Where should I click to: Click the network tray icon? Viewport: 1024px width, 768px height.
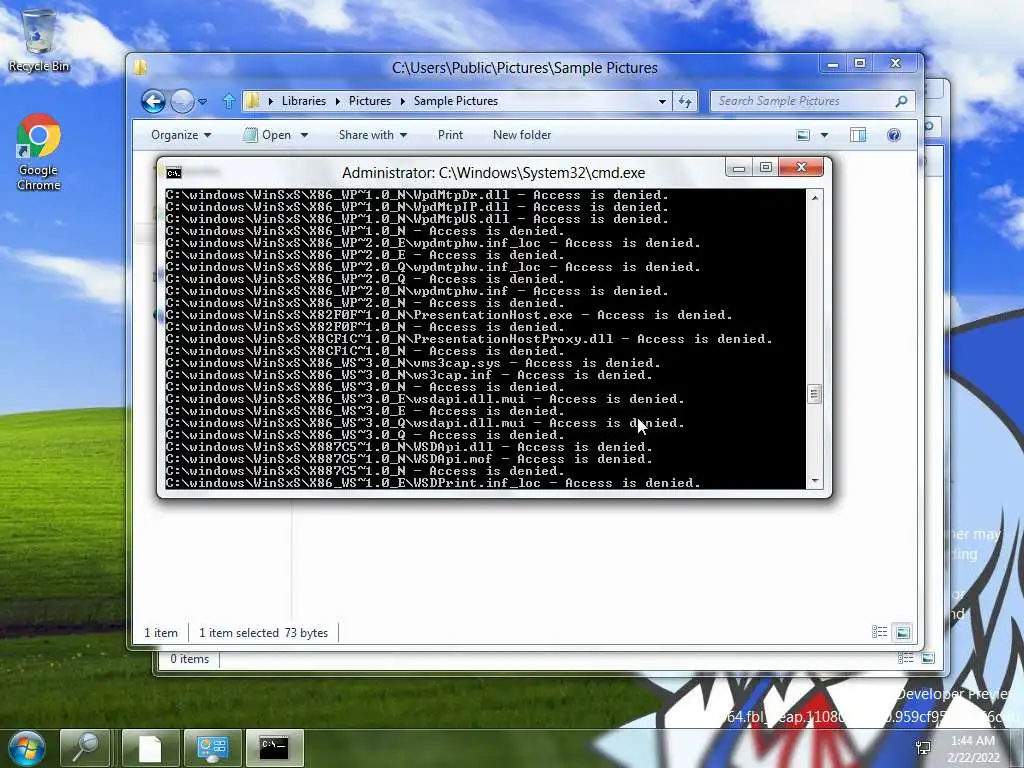(923, 748)
